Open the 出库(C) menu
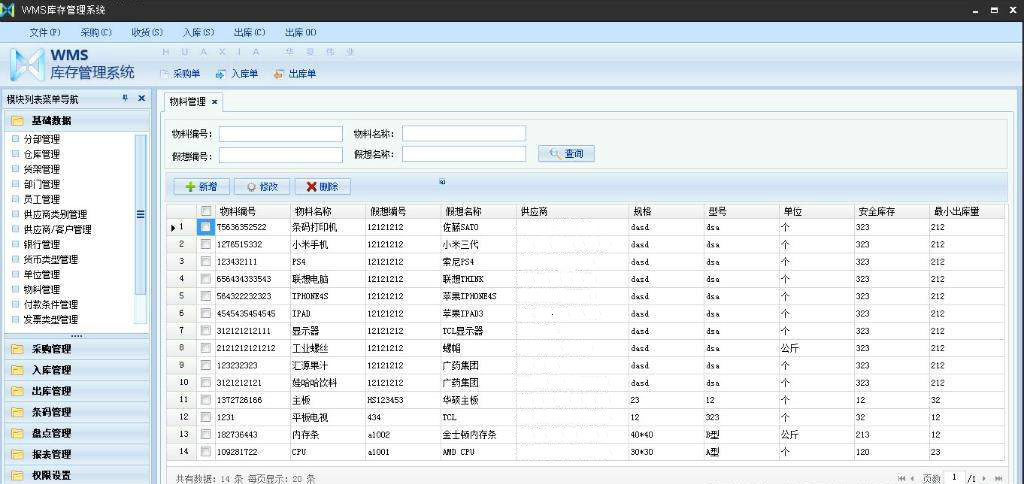The width and height of the screenshot is (1024, 484). [x=249, y=32]
